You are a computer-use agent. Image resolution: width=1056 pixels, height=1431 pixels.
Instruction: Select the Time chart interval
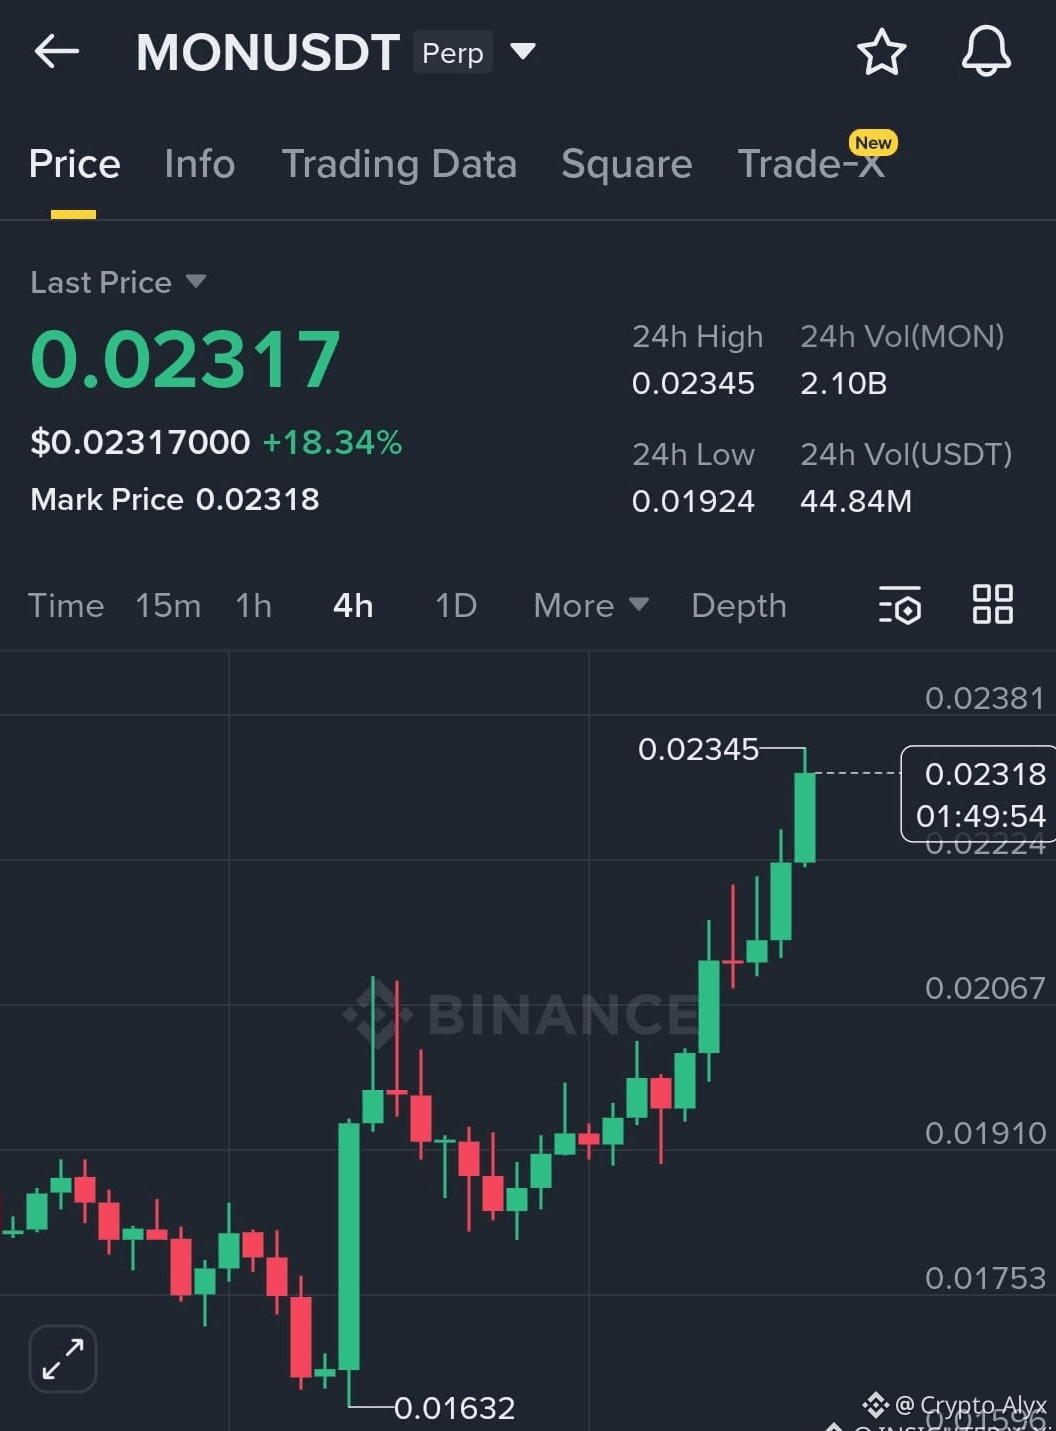[x=66, y=605]
